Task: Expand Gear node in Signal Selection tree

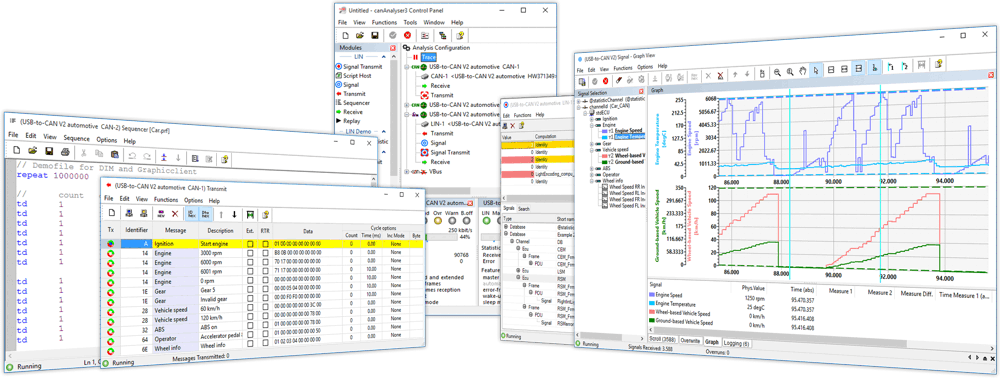Action: click(x=592, y=144)
